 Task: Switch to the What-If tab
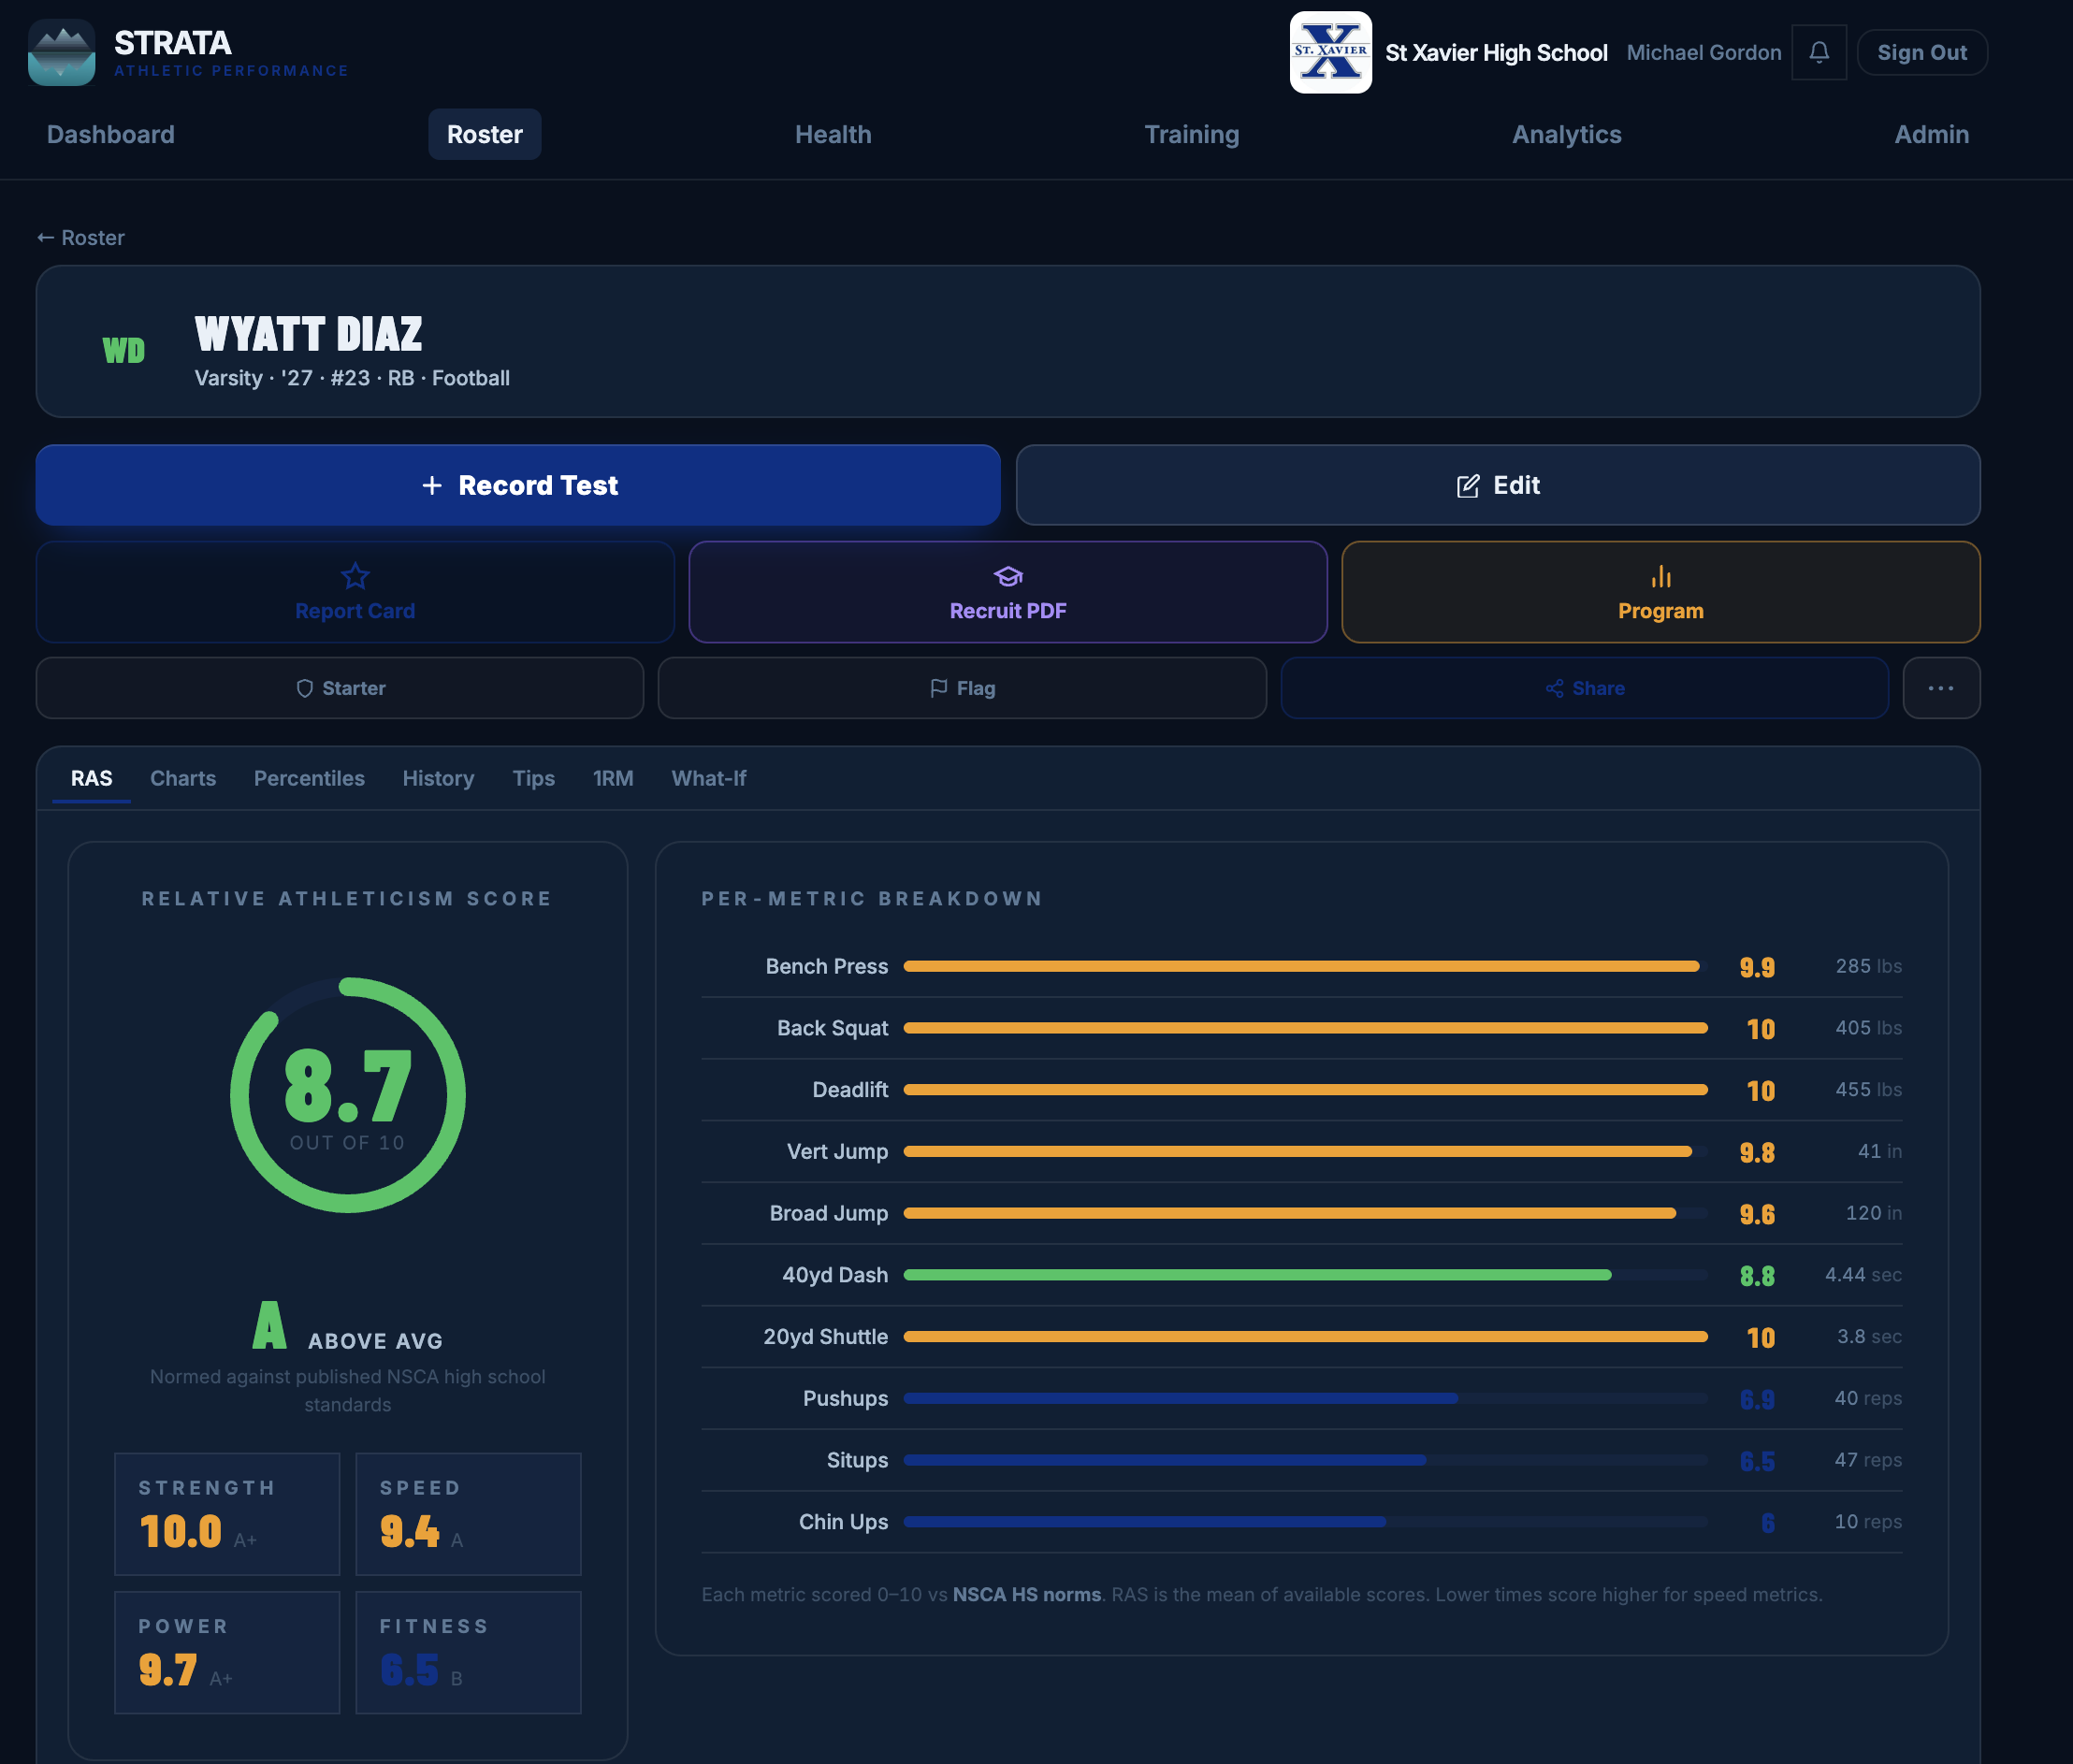708,778
